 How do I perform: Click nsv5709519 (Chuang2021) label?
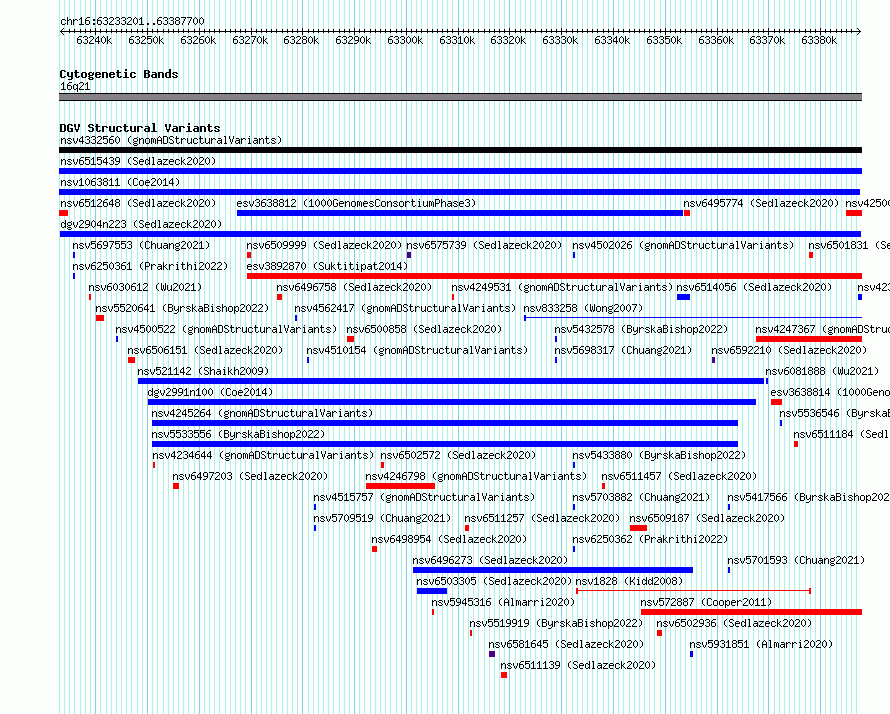pyautogui.click(x=382, y=518)
